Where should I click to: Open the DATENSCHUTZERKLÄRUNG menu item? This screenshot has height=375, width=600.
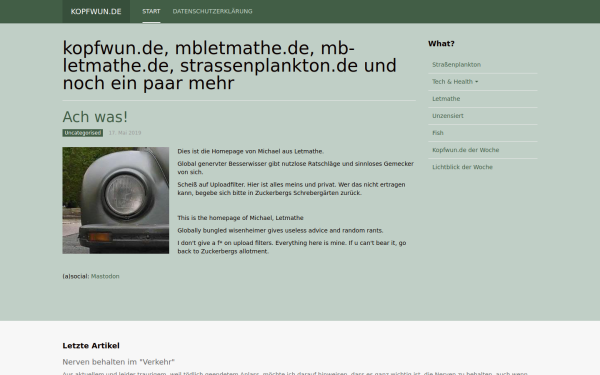point(212,11)
